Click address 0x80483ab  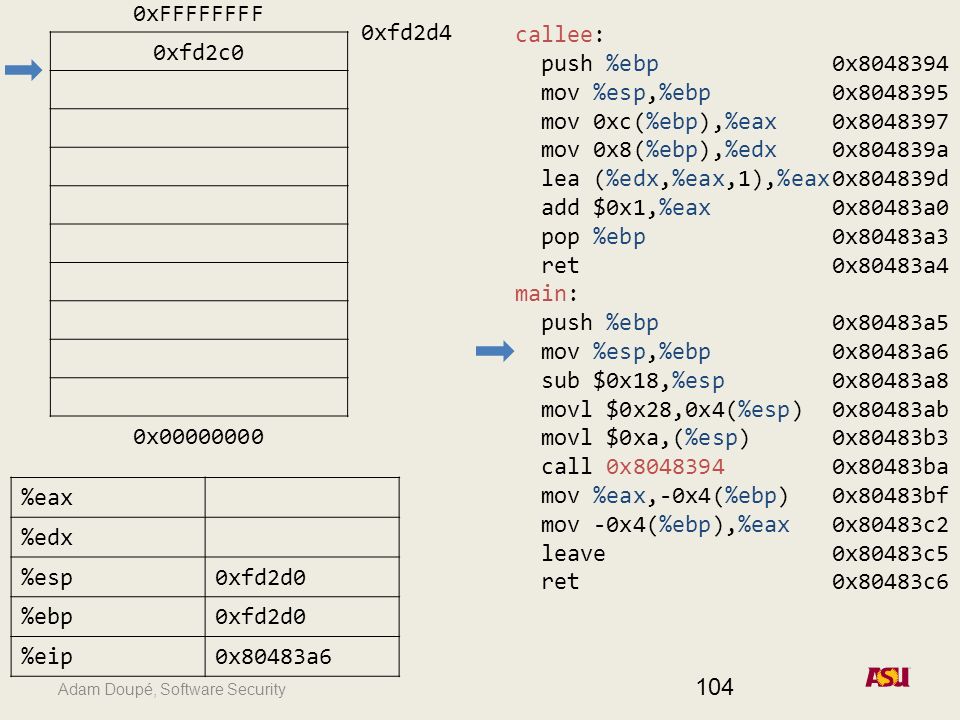click(890, 410)
